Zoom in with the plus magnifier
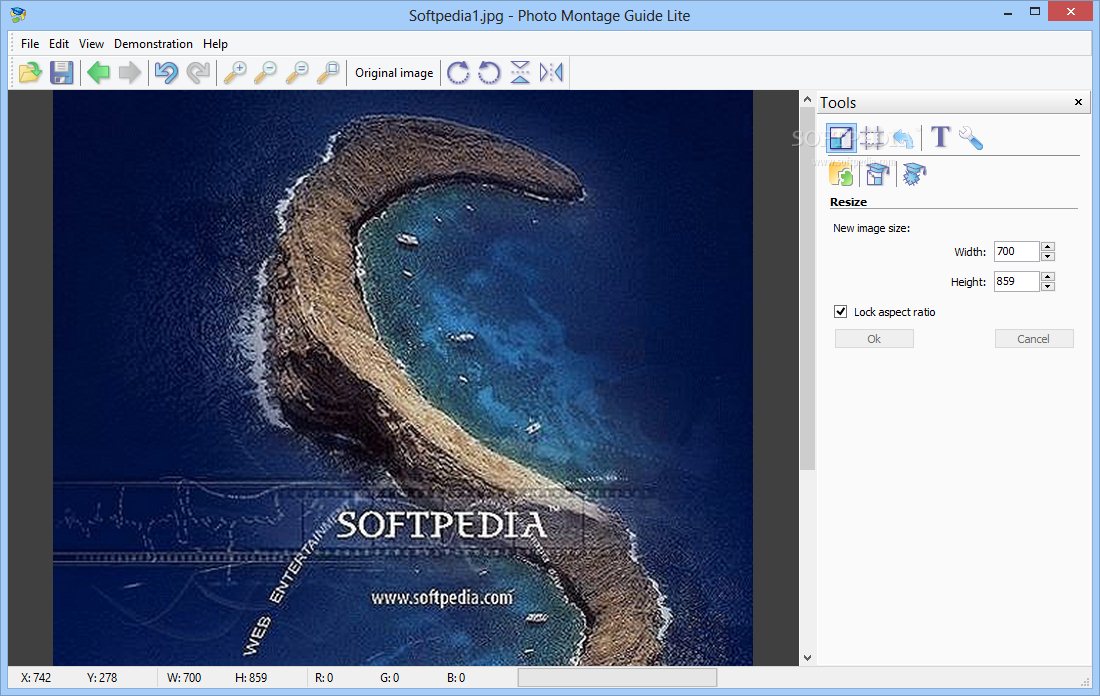This screenshot has width=1100, height=696. click(234, 72)
